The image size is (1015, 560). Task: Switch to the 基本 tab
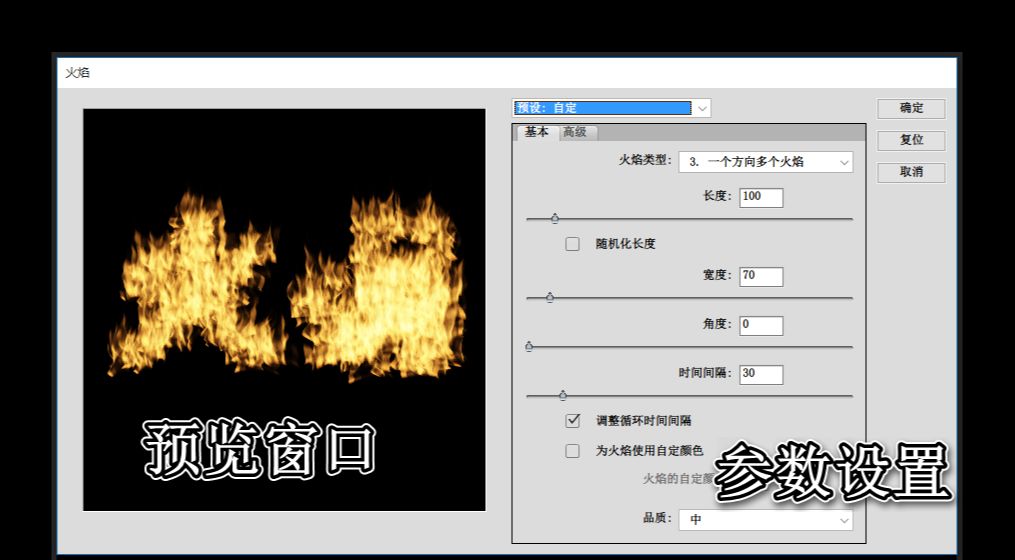pyautogui.click(x=536, y=132)
